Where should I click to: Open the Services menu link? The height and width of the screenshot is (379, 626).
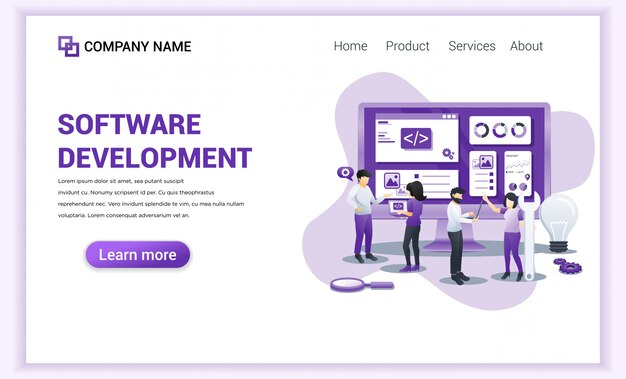(471, 46)
